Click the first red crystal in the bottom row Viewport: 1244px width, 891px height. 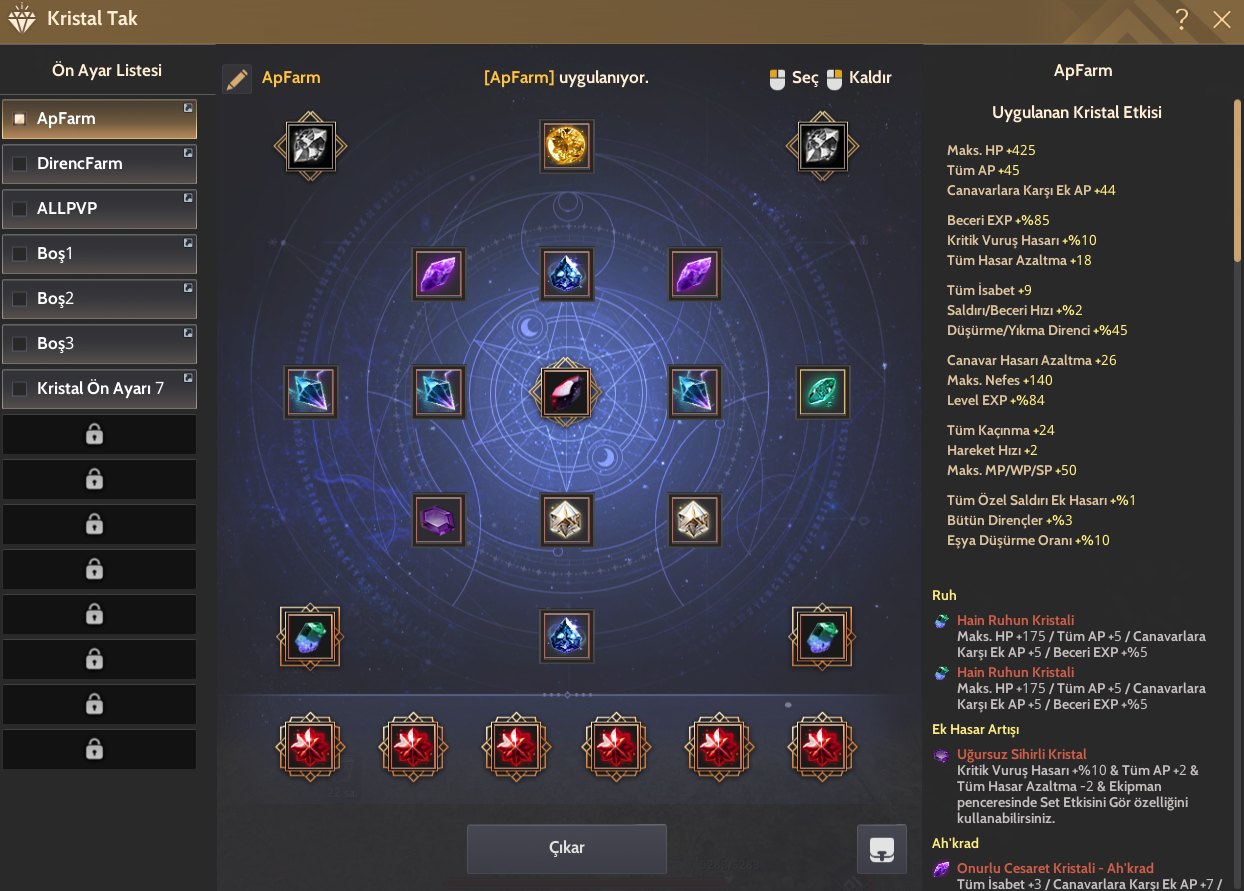[310, 746]
